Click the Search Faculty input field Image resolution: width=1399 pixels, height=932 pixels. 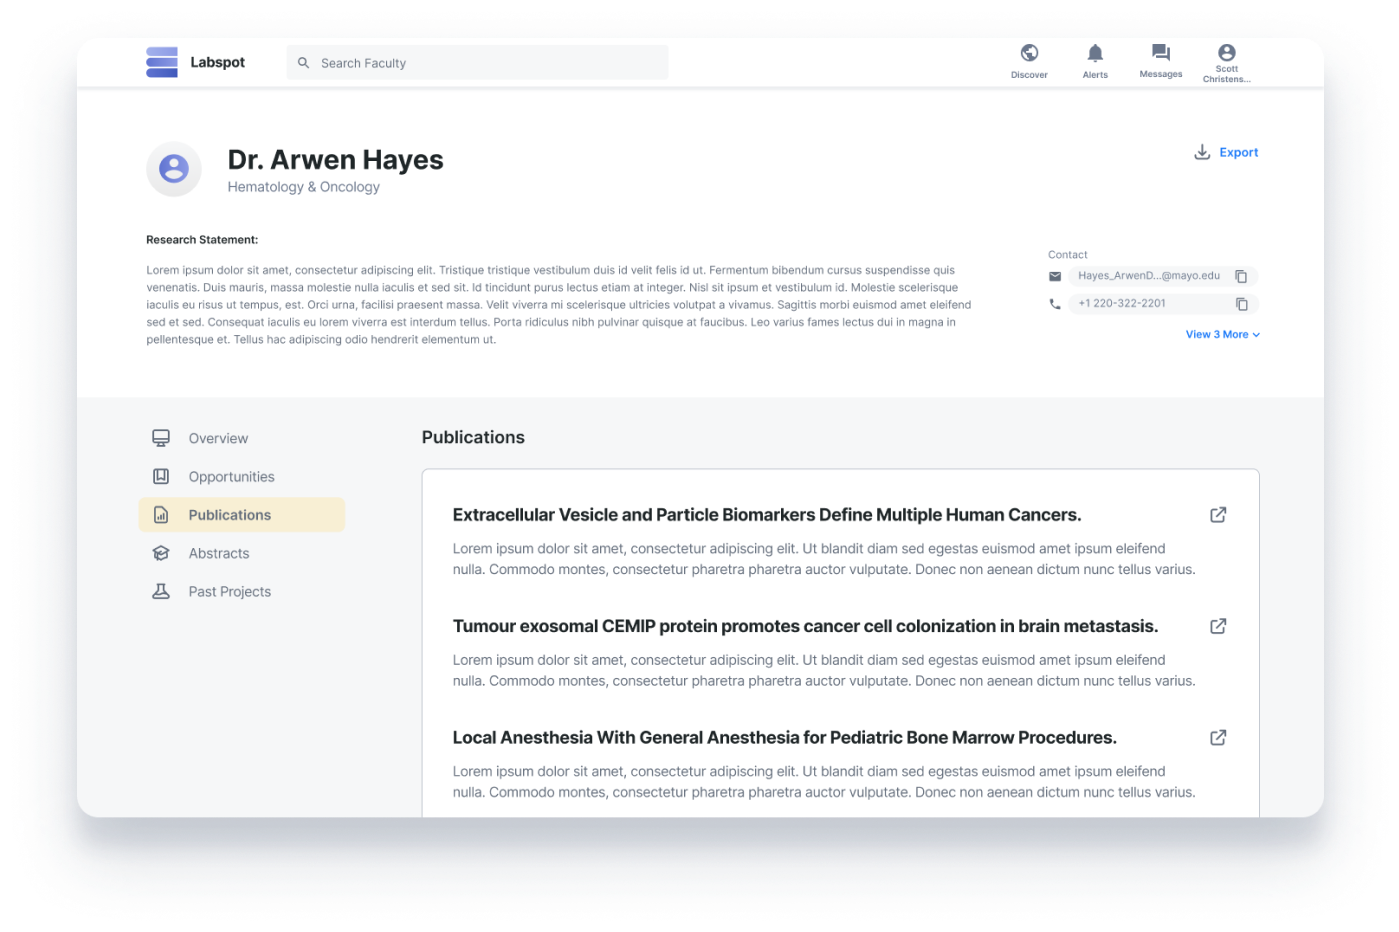[477, 63]
